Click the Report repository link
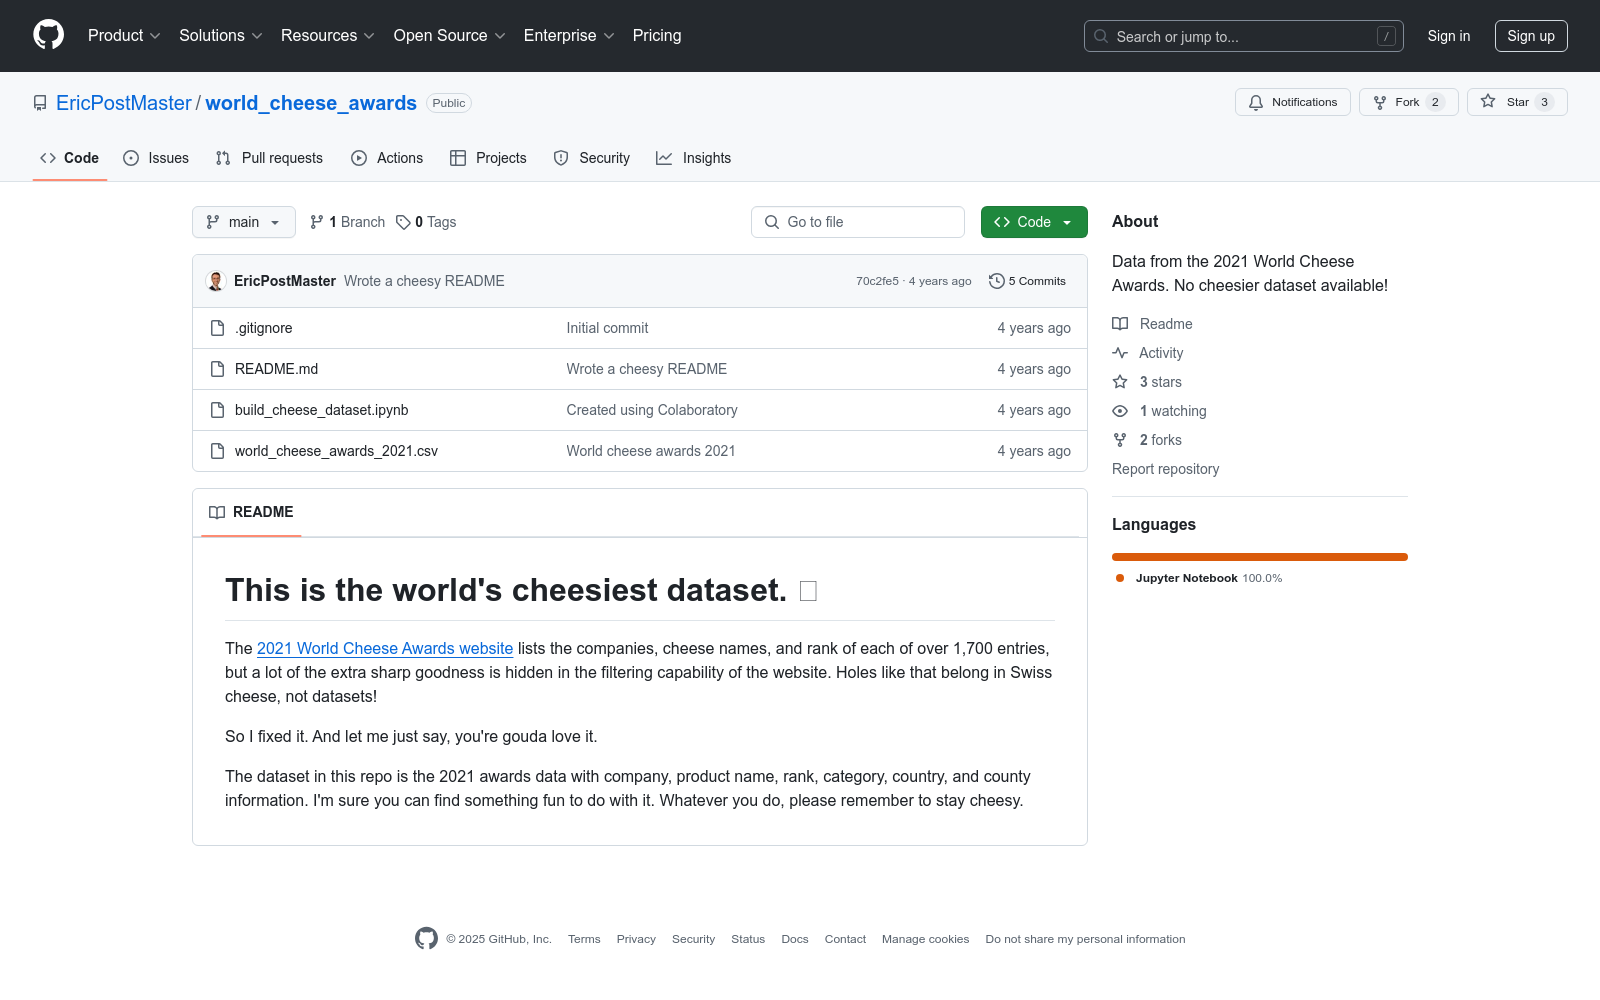Screen dimensions: 1600x1000 [x=1166, y=469]
